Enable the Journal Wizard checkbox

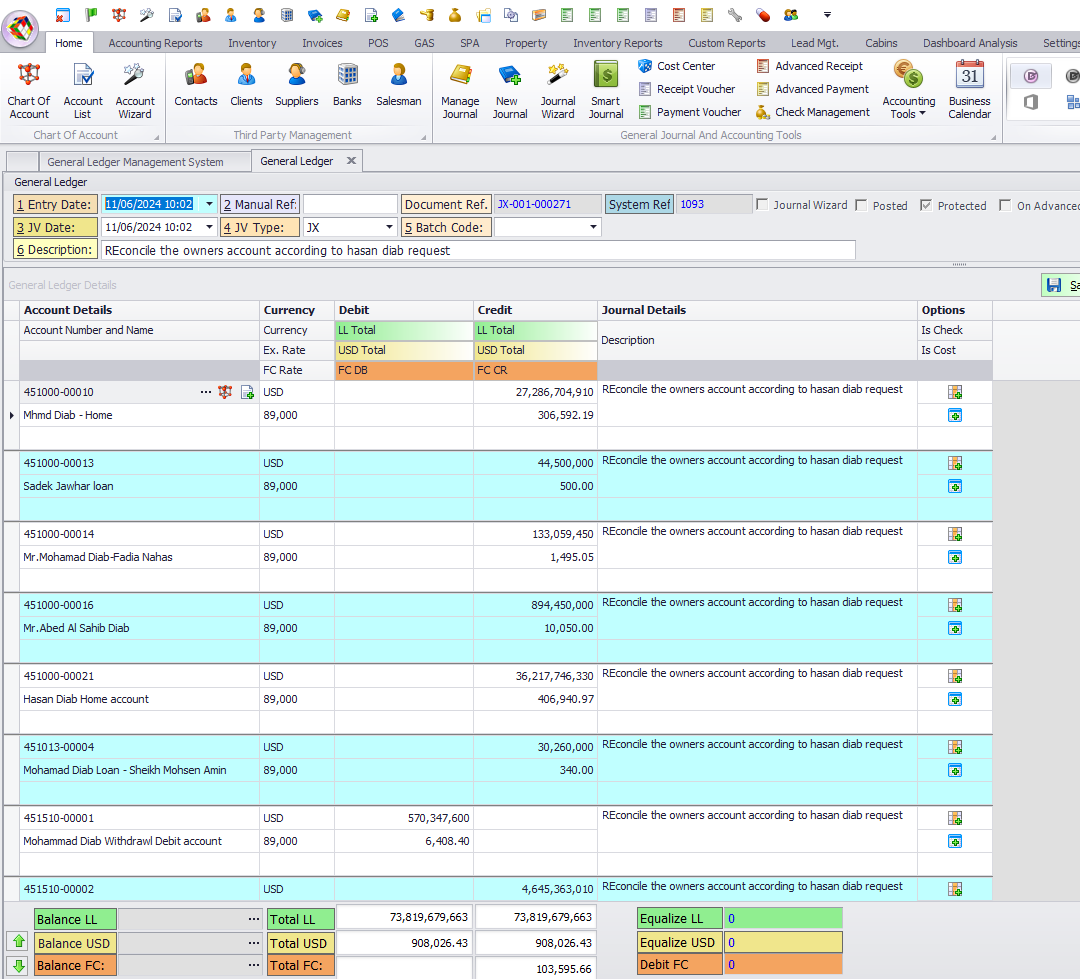[x=763, y=205]
